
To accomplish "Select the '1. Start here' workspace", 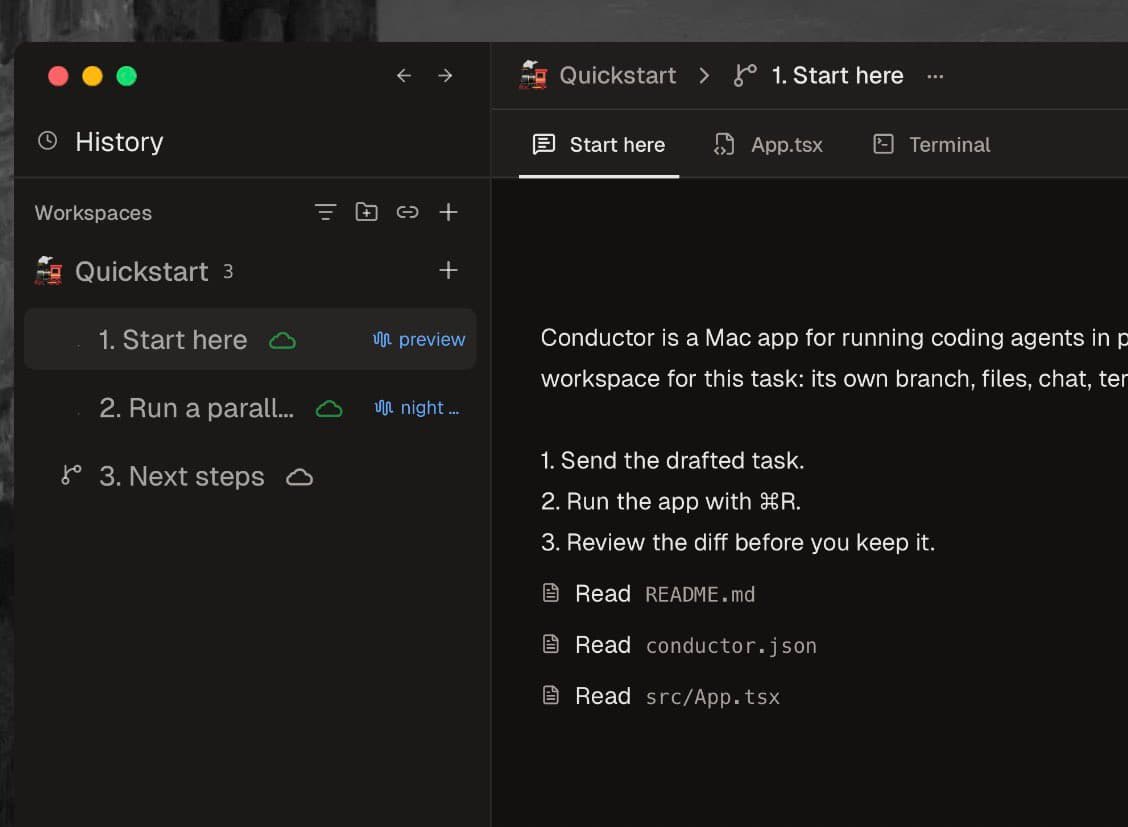I will tap(250, 339).
